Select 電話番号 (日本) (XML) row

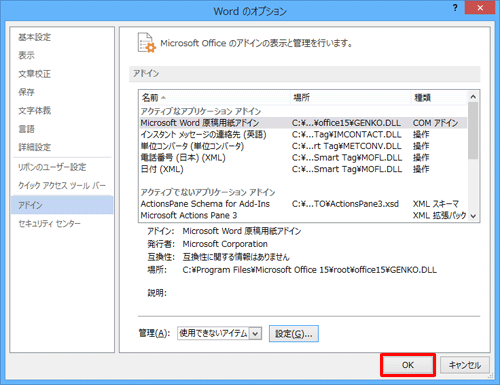click(x=303, y=158)
